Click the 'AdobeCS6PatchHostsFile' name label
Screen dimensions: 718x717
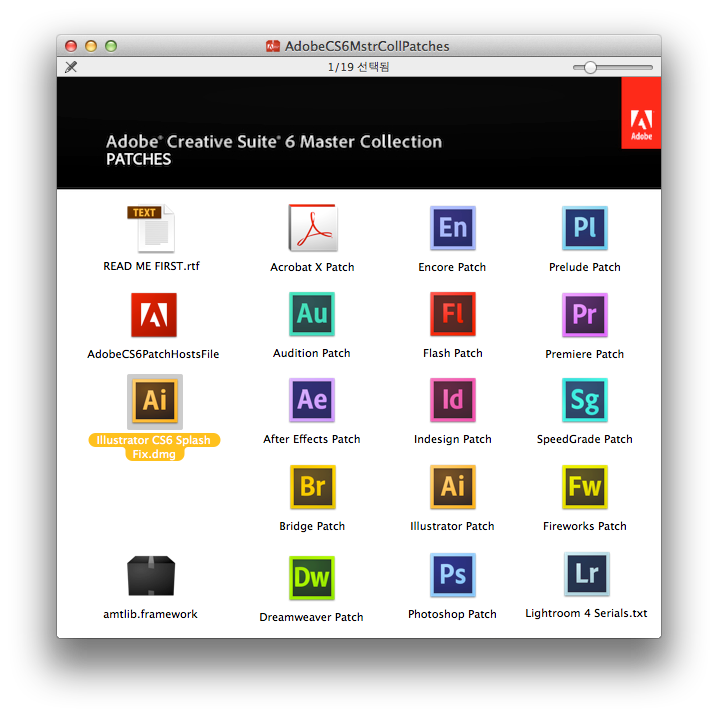pyautogui.click(x=153, y=354)
